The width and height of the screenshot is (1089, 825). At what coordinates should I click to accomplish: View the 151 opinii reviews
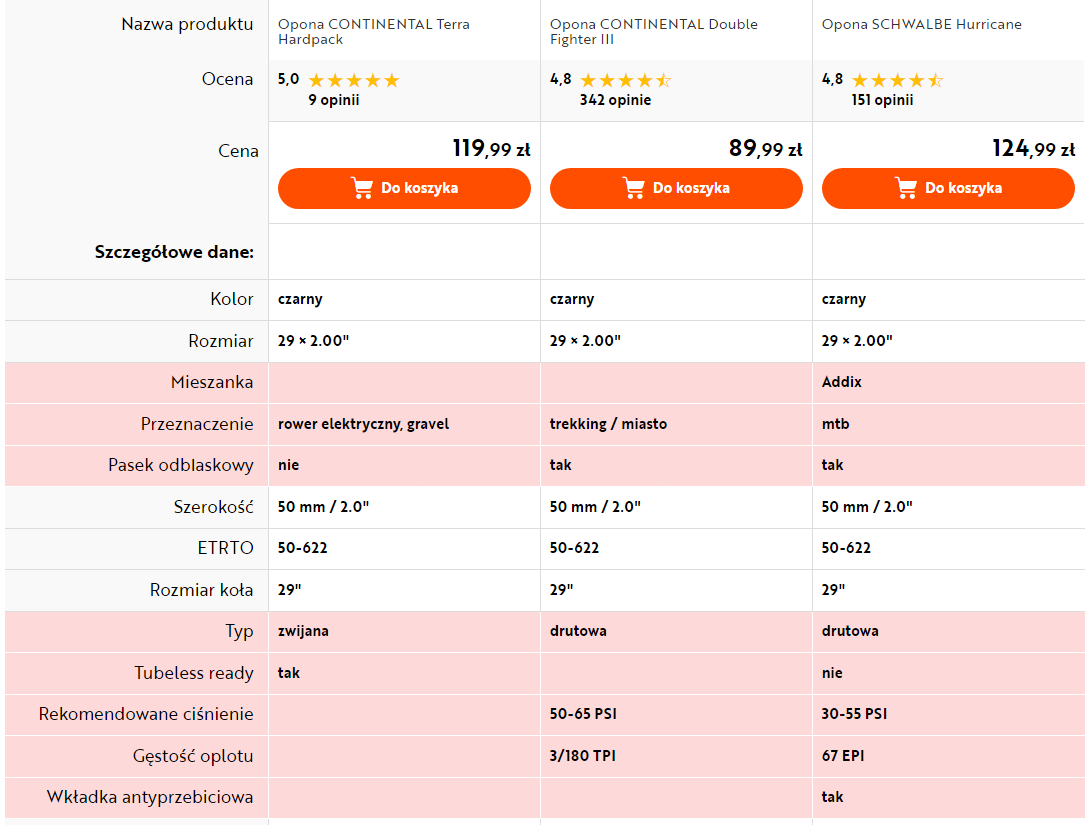coord(882,100)
